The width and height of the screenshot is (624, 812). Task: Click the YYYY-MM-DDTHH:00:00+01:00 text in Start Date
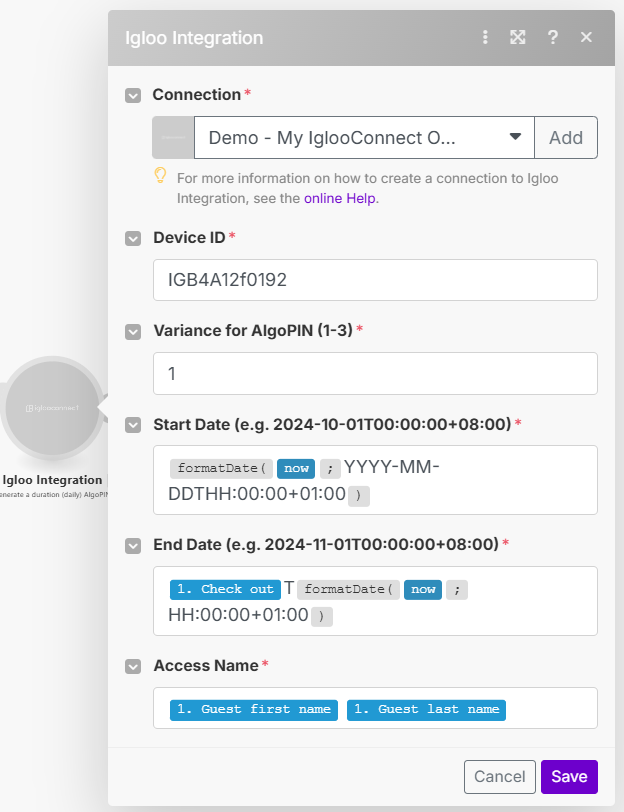(304, 481)
